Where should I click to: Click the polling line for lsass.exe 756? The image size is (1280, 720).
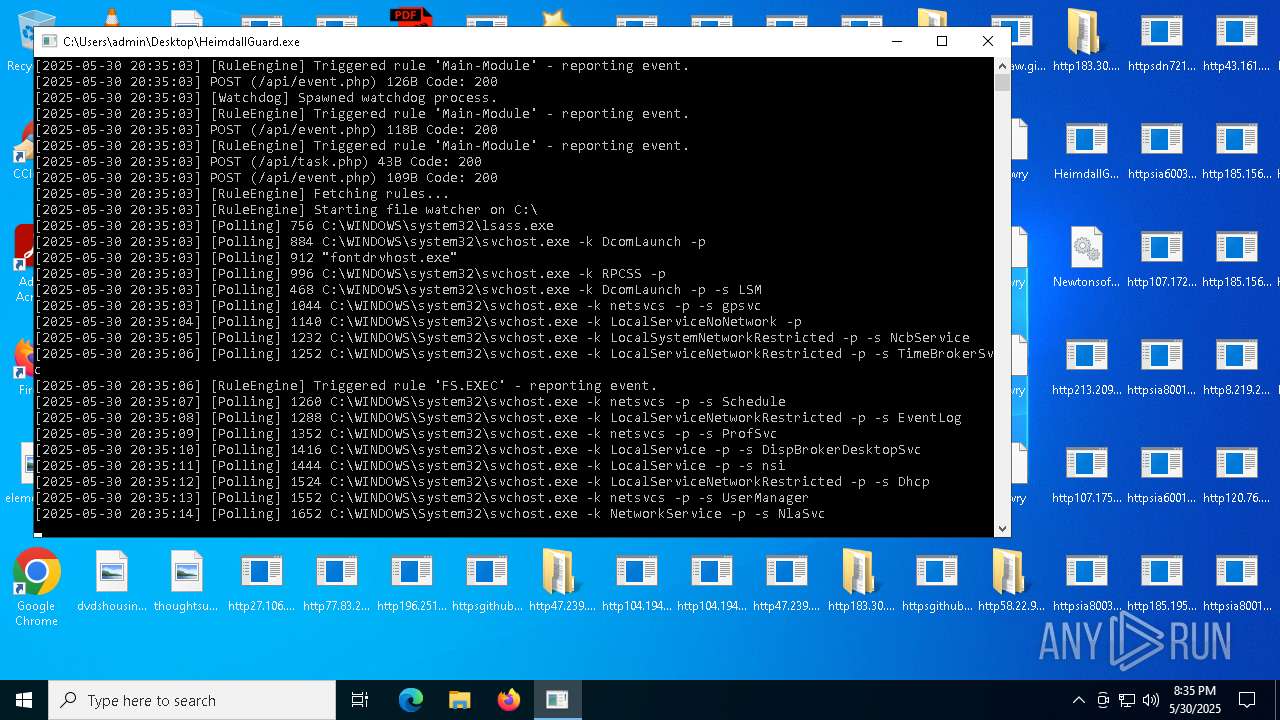[x=294, y=226]
